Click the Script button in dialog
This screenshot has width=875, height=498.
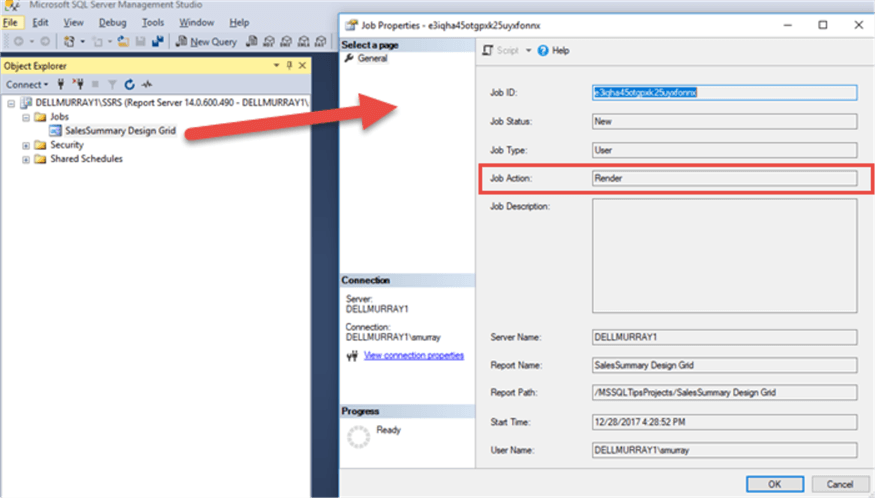[501, 50]
